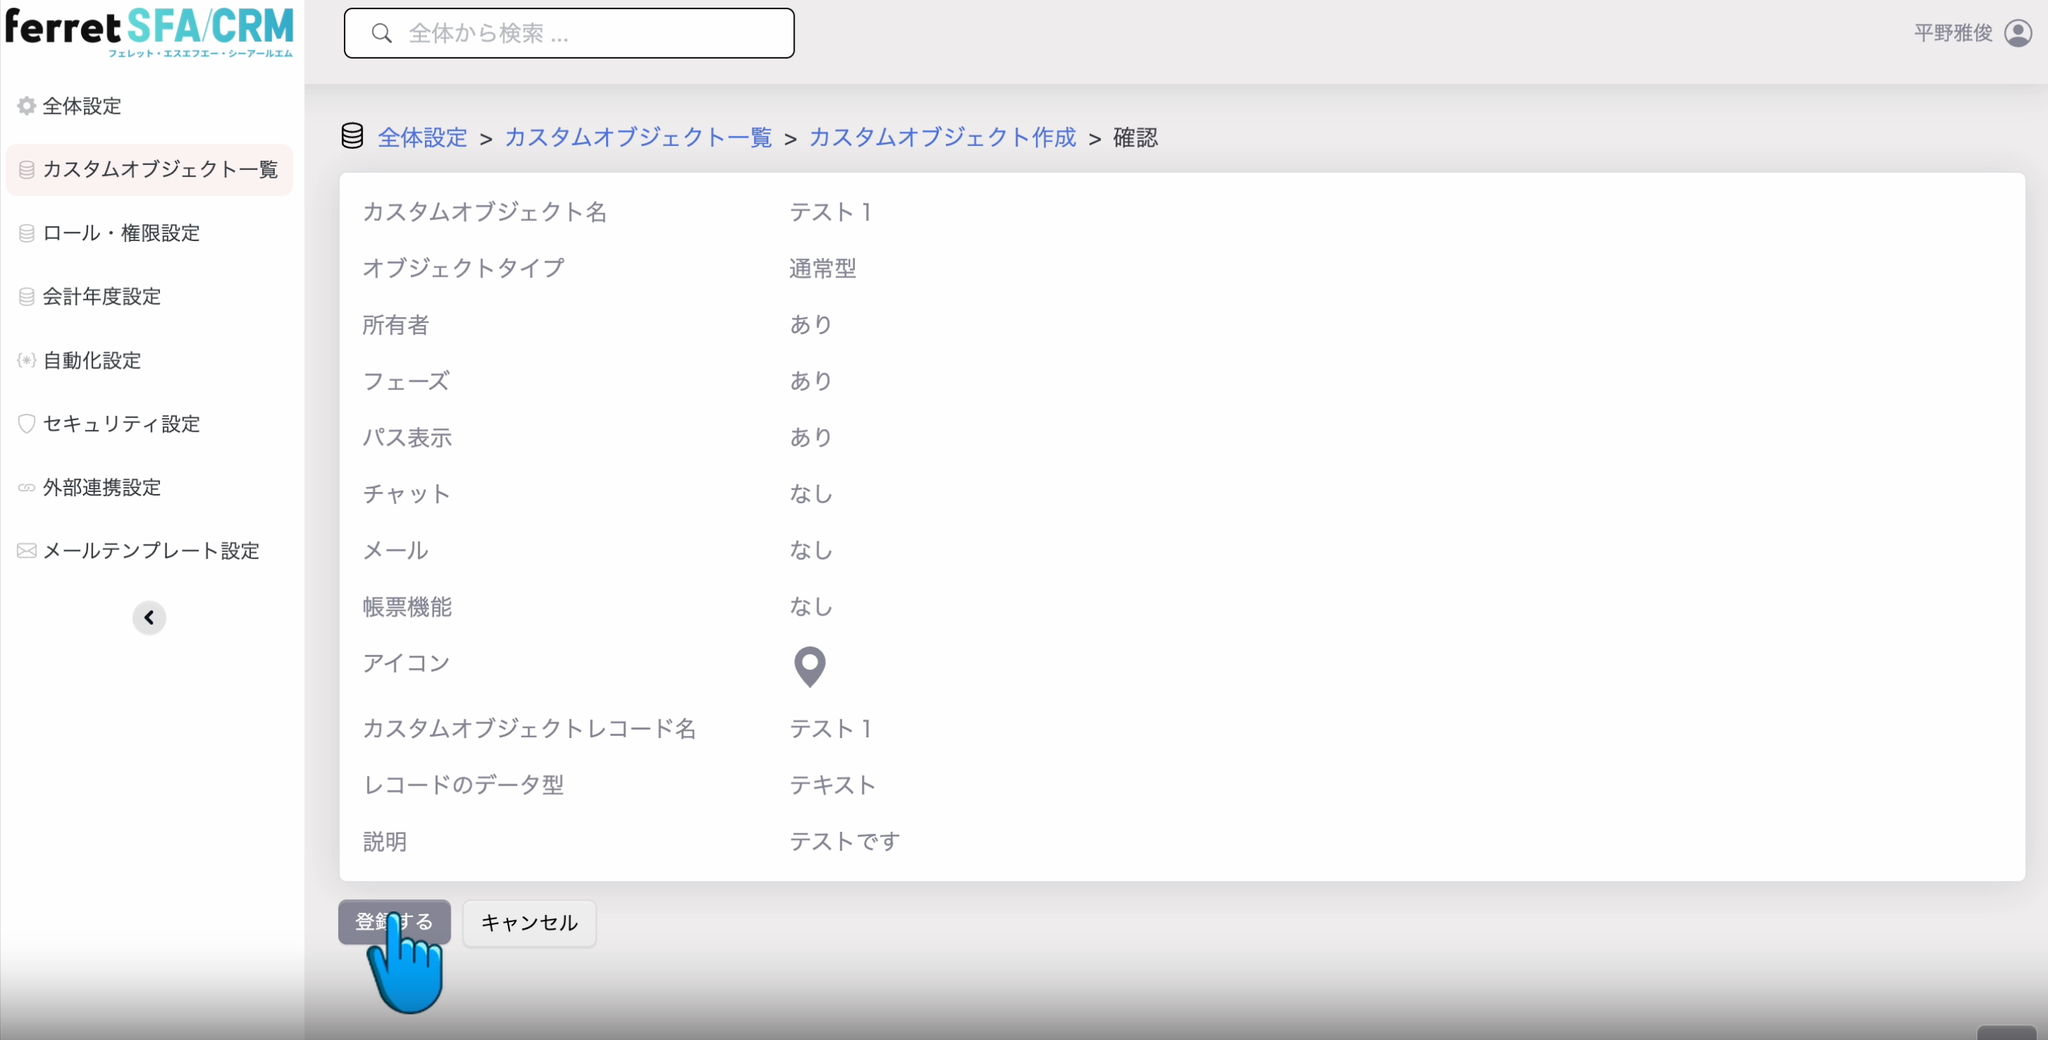Click the 確認 breadcrumb text
This screenshot has height=1040, width=2048.
tap(1135, 138)
